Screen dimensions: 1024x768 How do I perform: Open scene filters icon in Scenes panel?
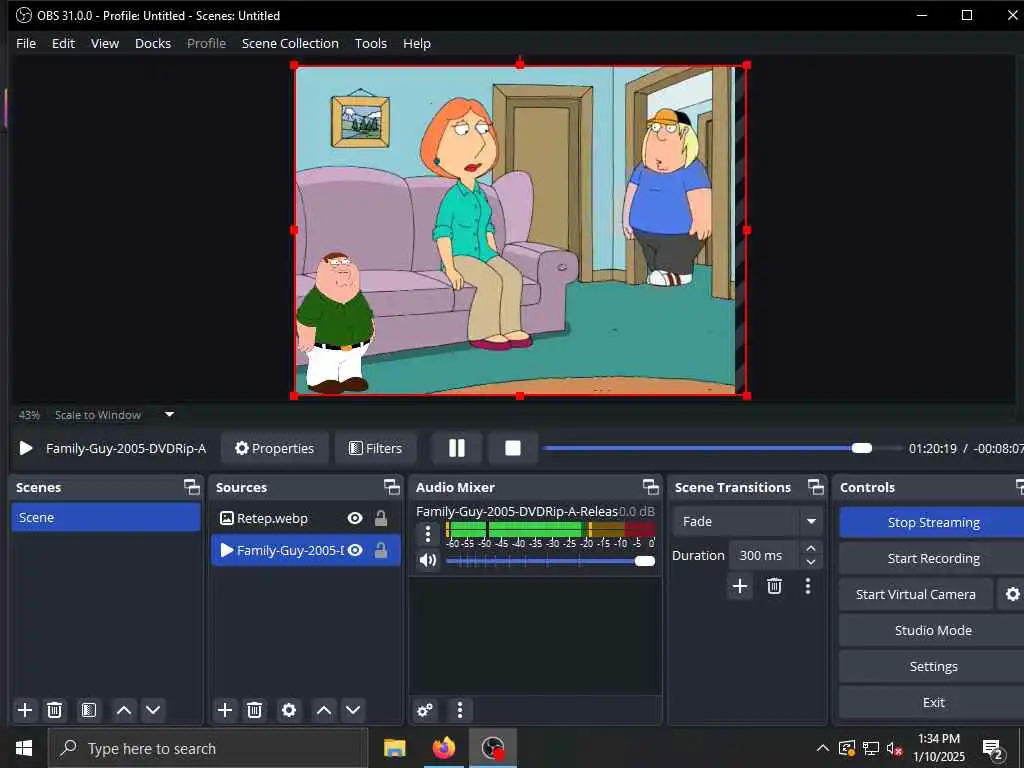(89, 710)
